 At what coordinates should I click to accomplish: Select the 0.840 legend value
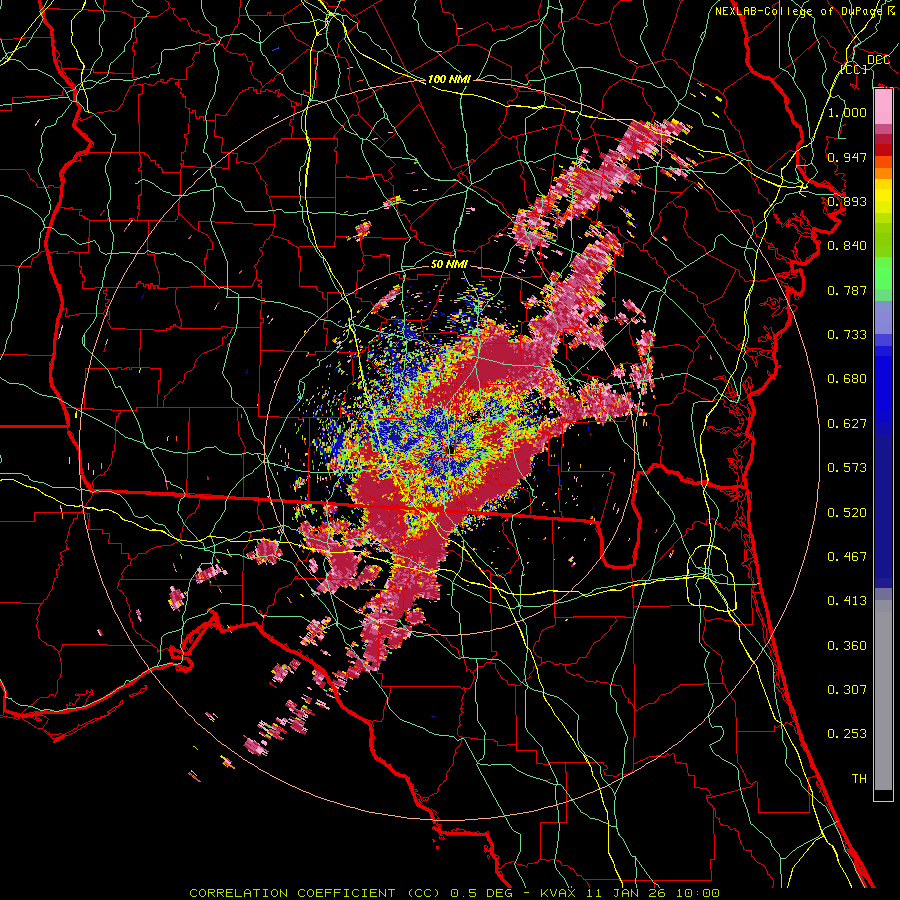[847, 246]
